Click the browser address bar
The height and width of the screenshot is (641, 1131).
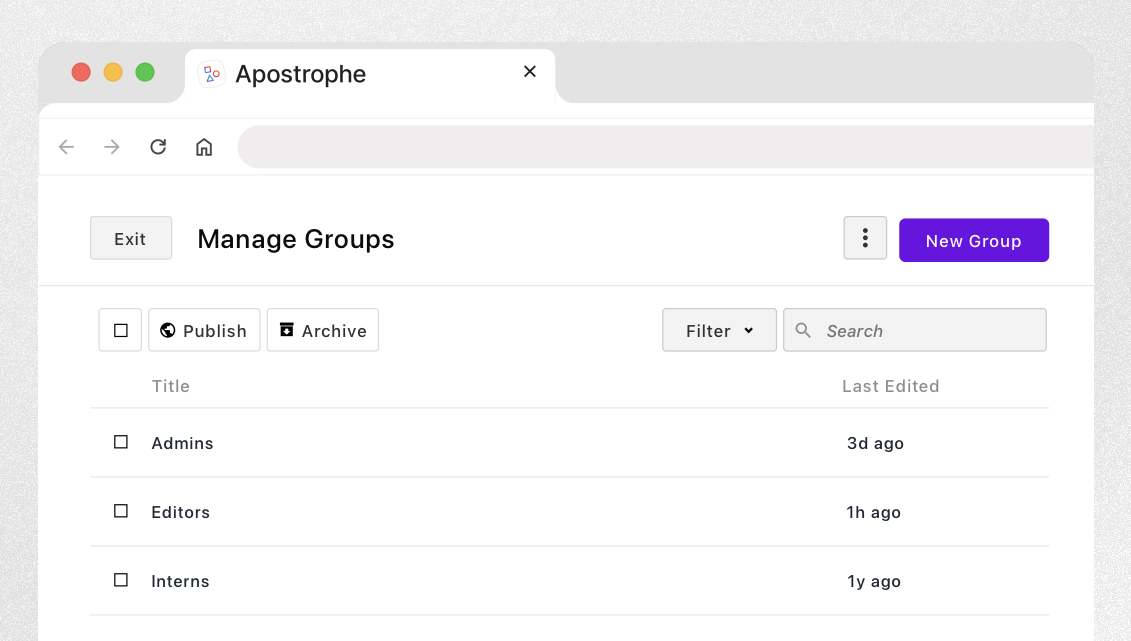click(660, 147)
